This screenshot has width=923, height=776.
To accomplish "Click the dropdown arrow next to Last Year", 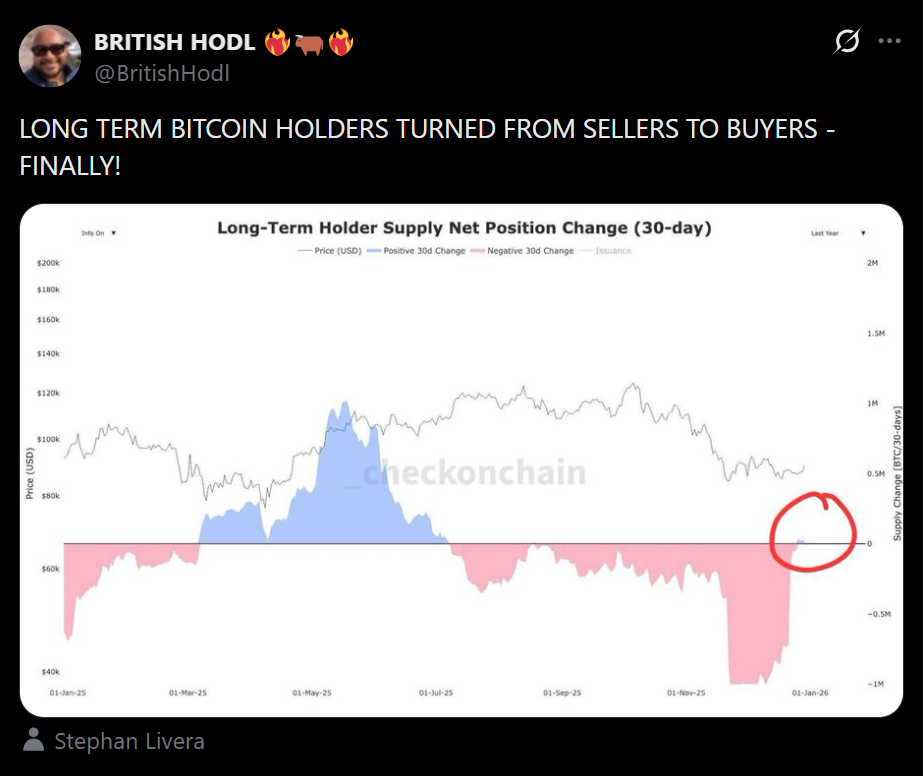I will 862,233.
